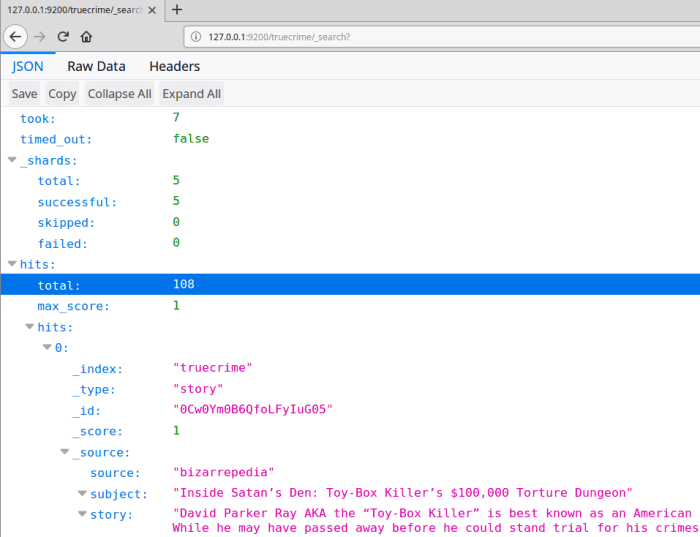
Task: Collapse the _source object
Action: (64, 452)
